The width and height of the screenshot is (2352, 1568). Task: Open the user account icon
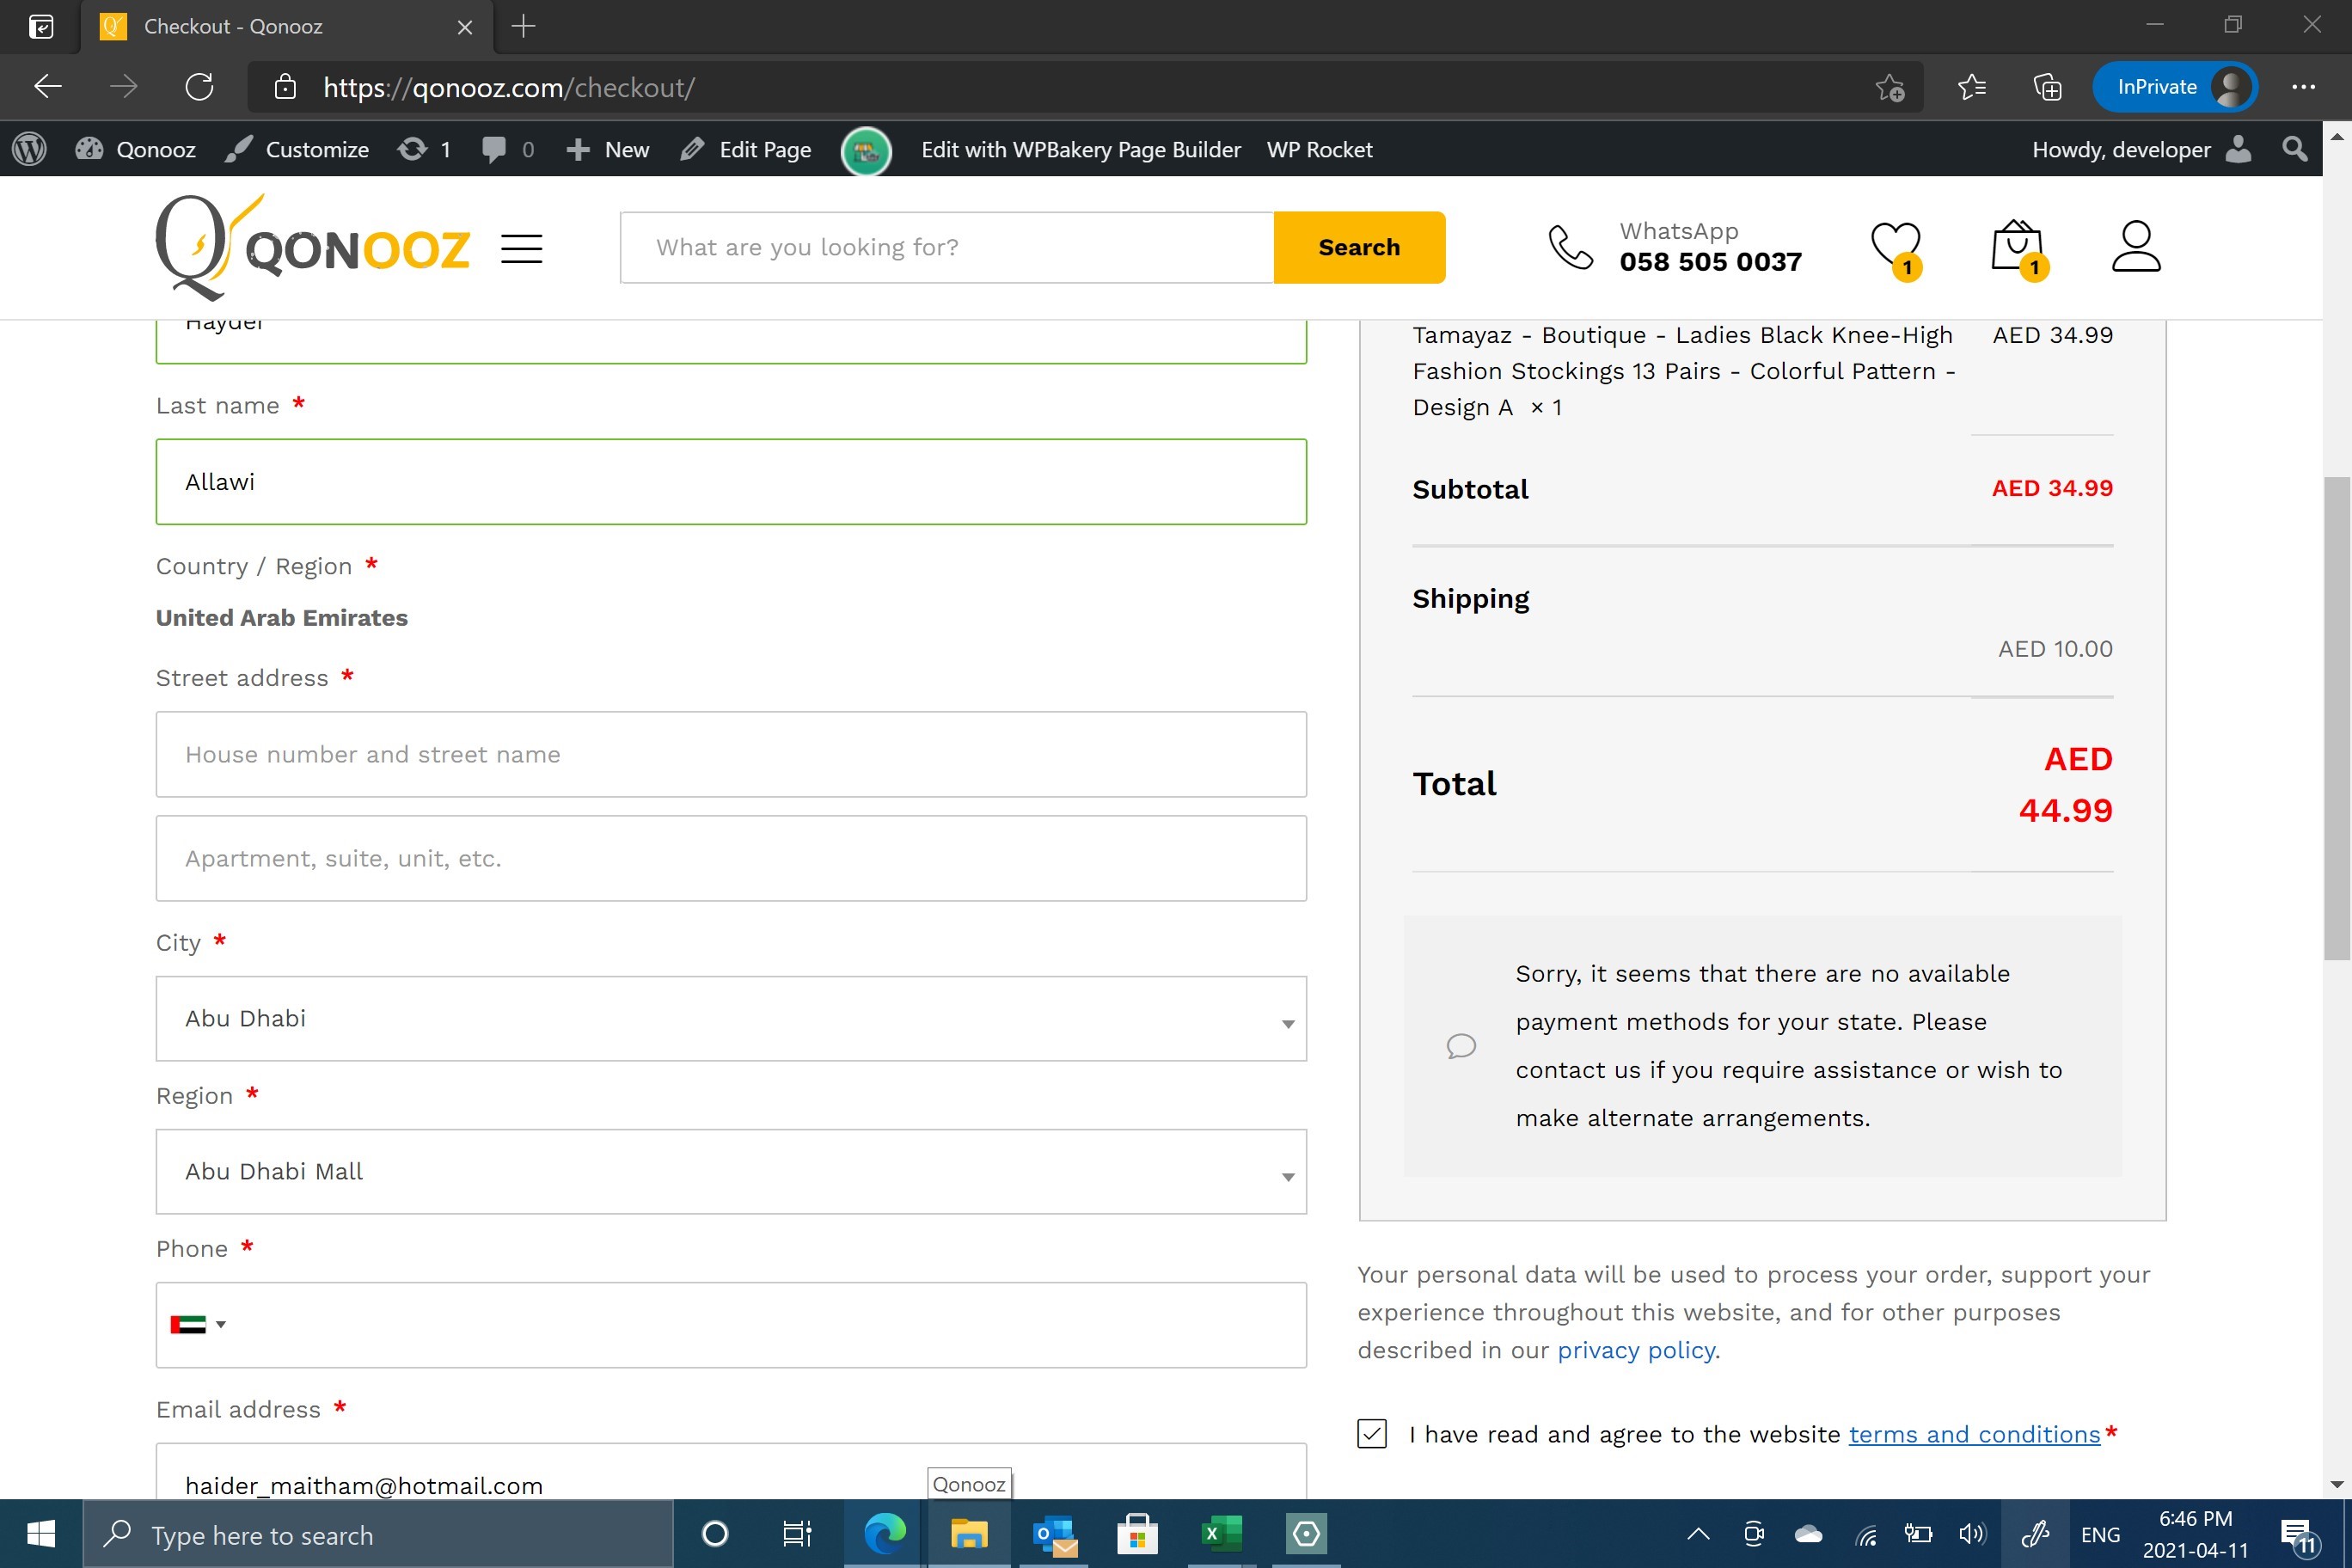tap(2136, 246)
